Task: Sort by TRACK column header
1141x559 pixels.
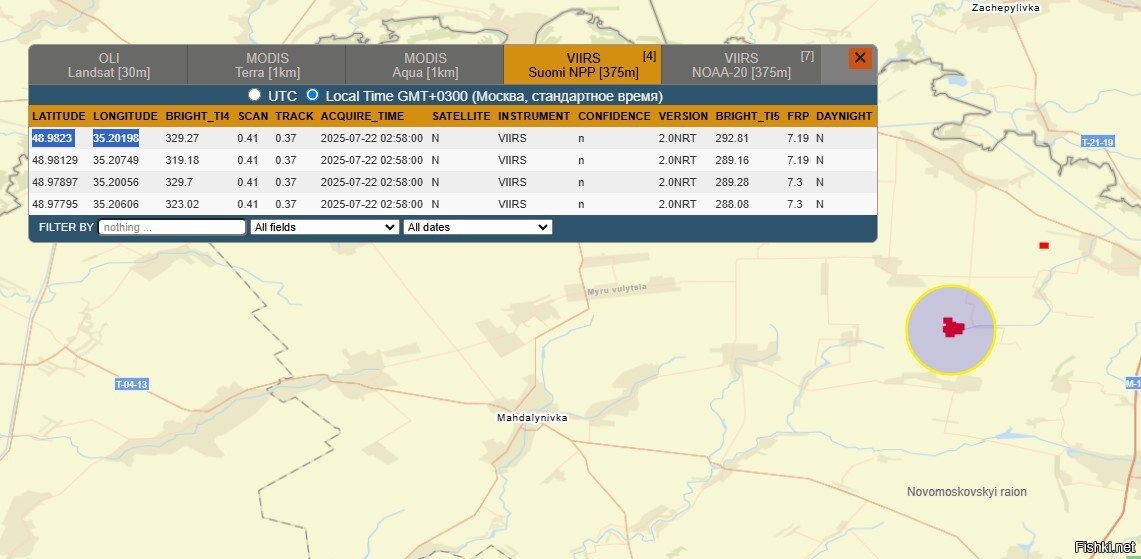Action: coord(294,116)
